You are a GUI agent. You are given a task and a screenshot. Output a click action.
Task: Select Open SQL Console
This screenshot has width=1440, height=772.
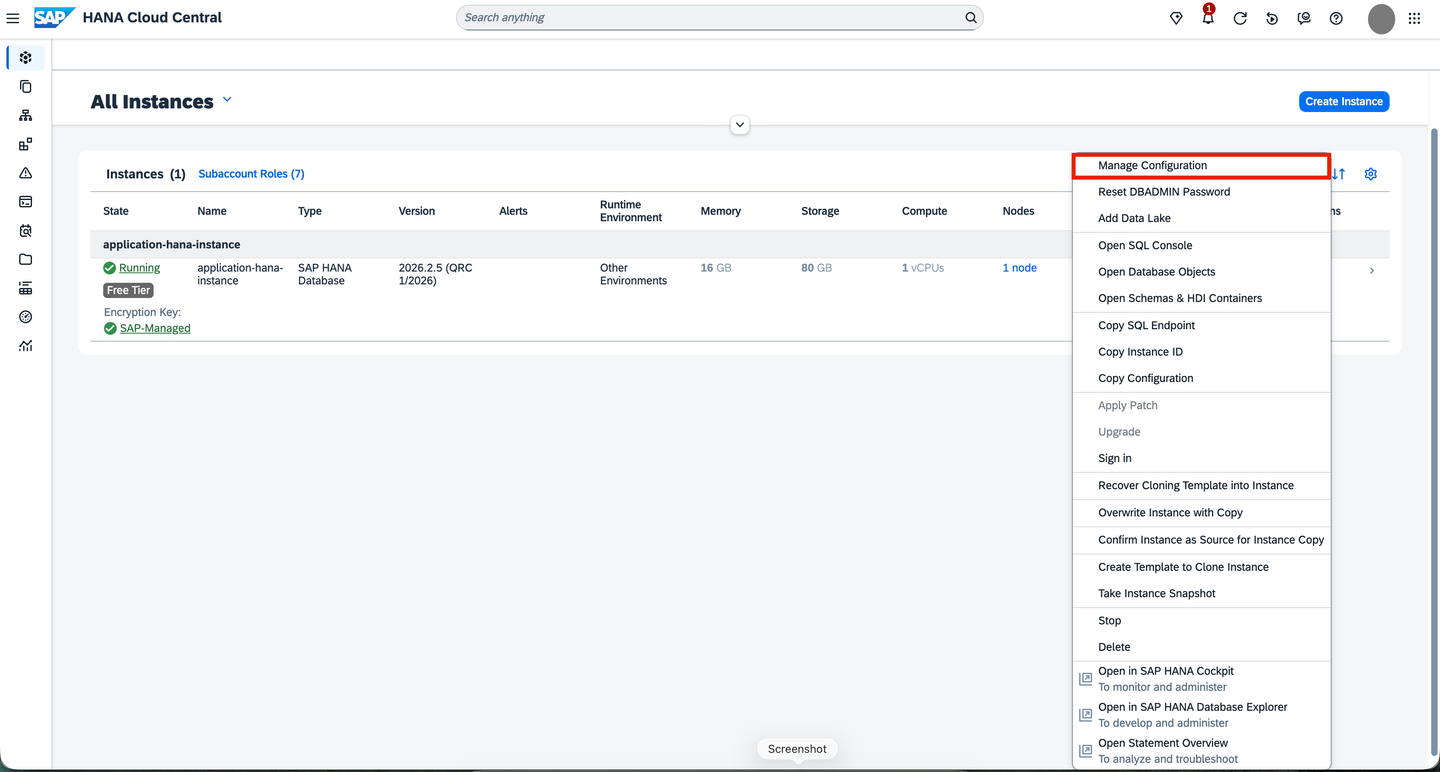tap(1201, 245)
